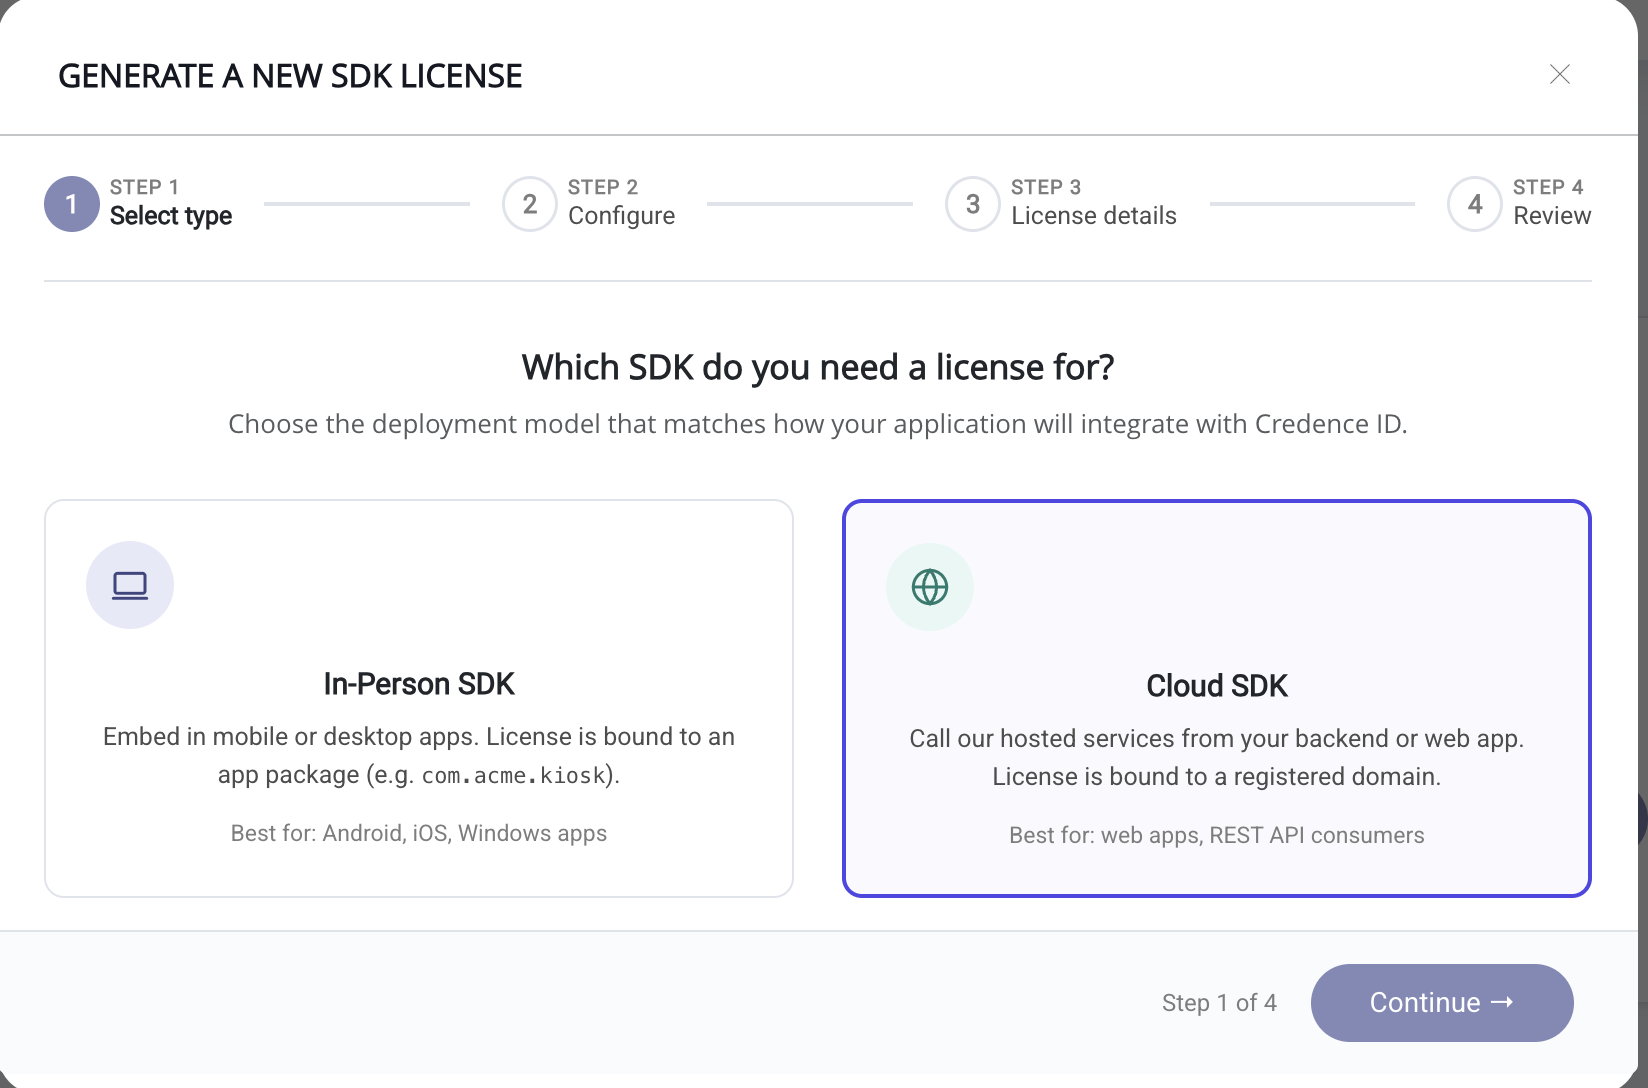The height and width of the screenshot is (1088, 1648).
Task: Click the 'GENERATE A NEW SDK LICENSE' title
Action: click(x=290, y=76)
